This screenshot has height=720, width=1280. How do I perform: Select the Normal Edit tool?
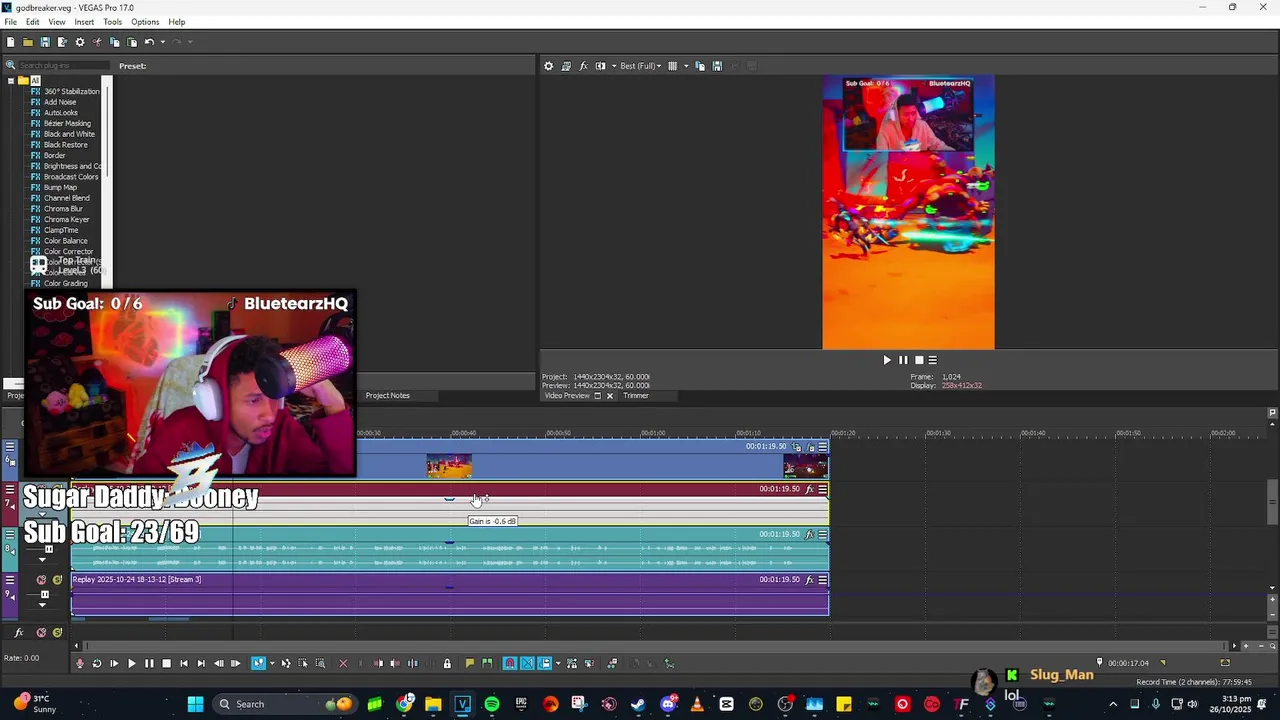258,663
